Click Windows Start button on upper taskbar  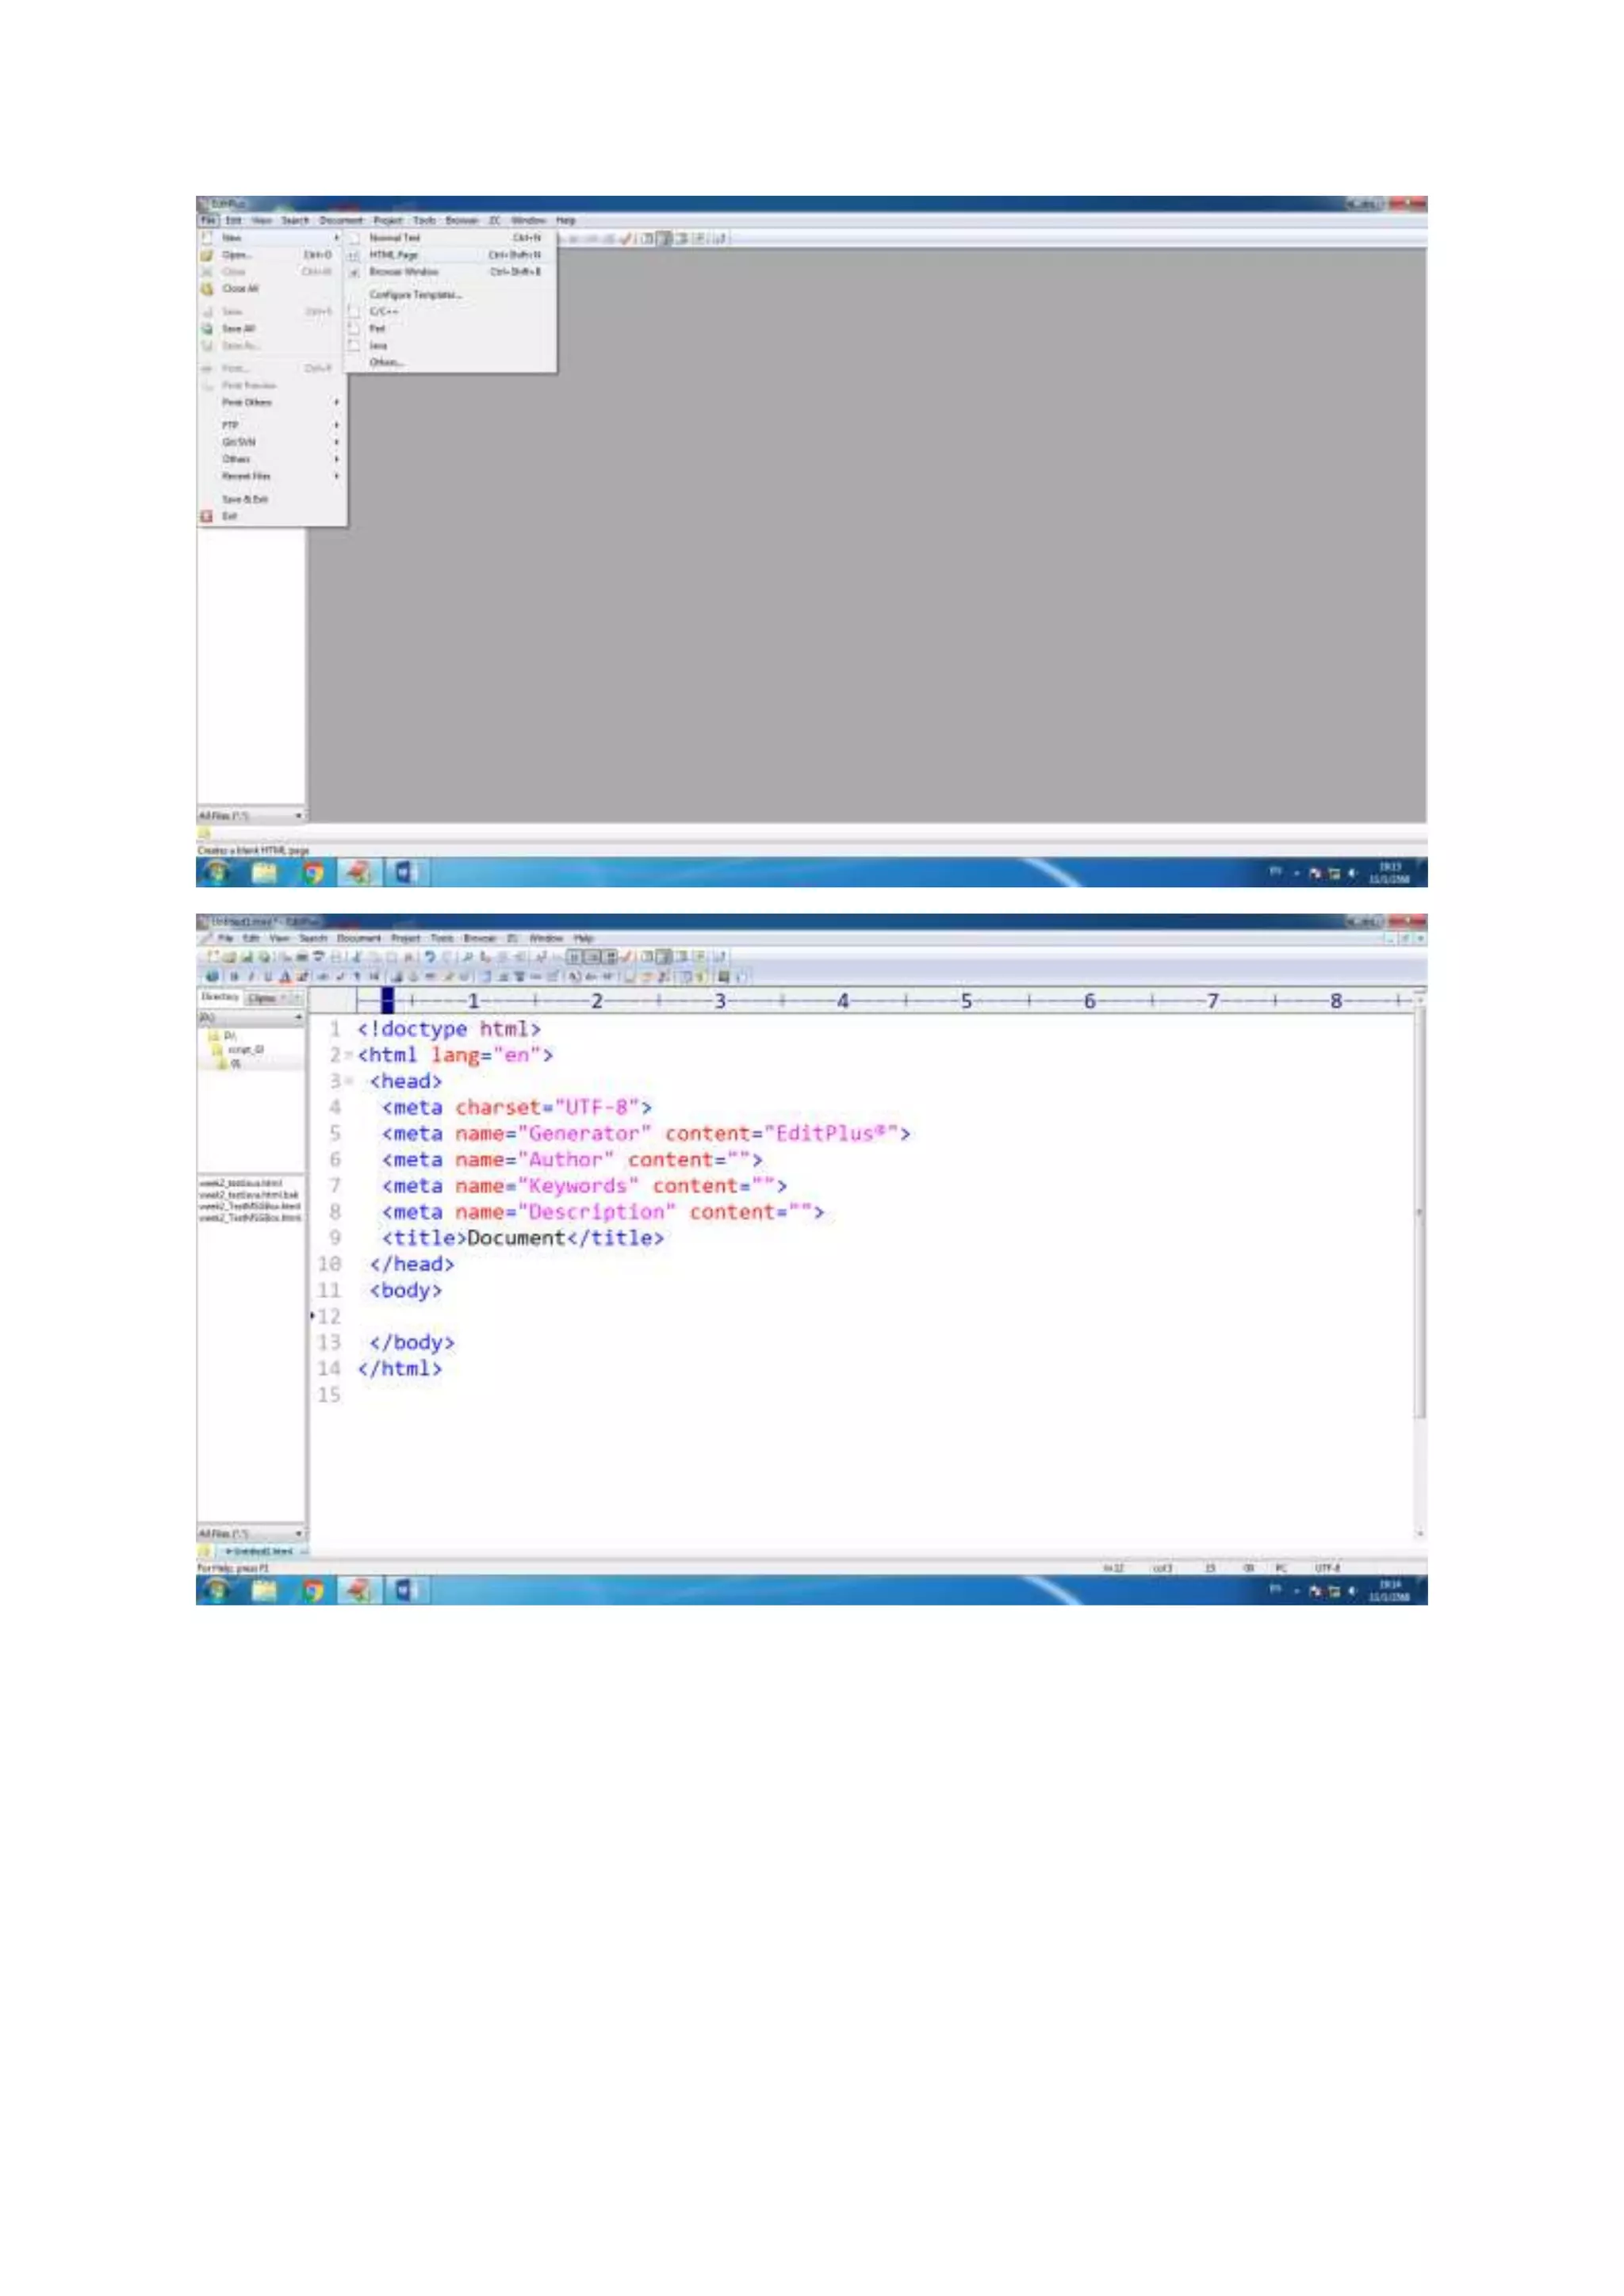(216, 873)
